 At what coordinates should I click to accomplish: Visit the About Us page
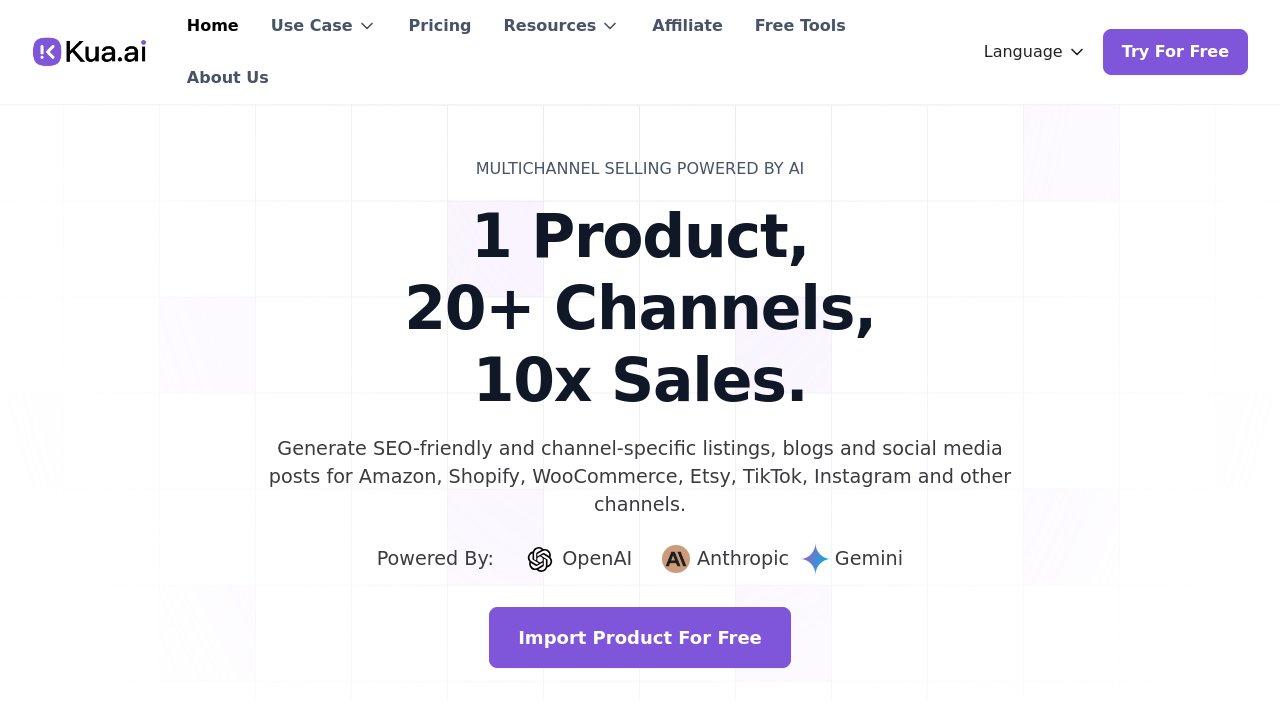[x=227, y=78]
